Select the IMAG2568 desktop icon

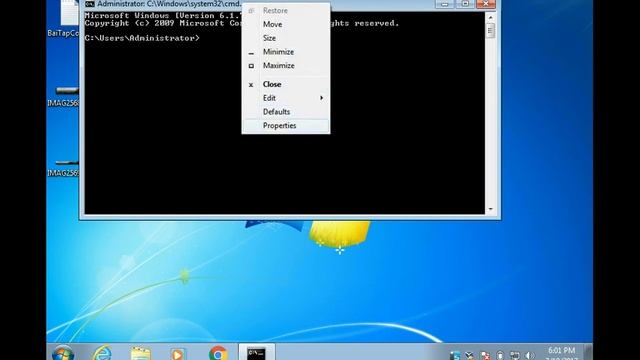click(x=64, y=96)
